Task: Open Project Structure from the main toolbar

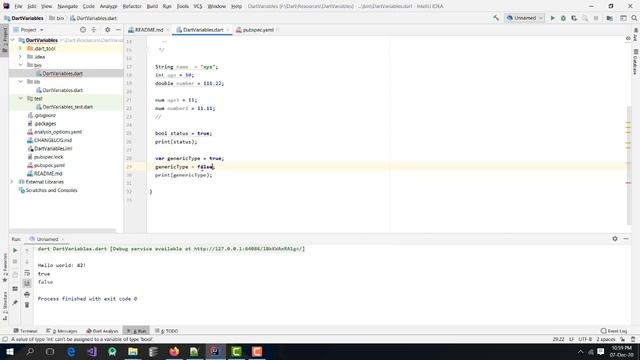Action: point(609,18)
